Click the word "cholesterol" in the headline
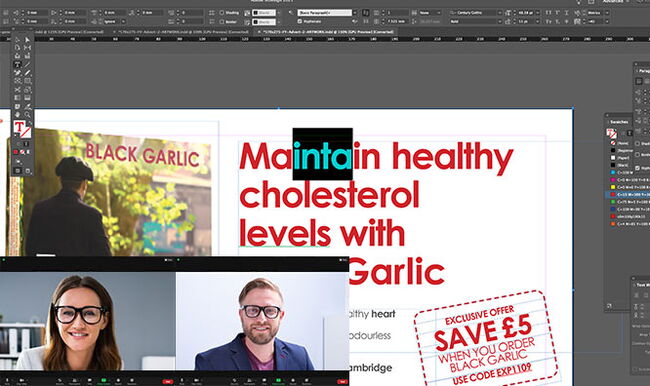The image size is (650, 386). 330,194
